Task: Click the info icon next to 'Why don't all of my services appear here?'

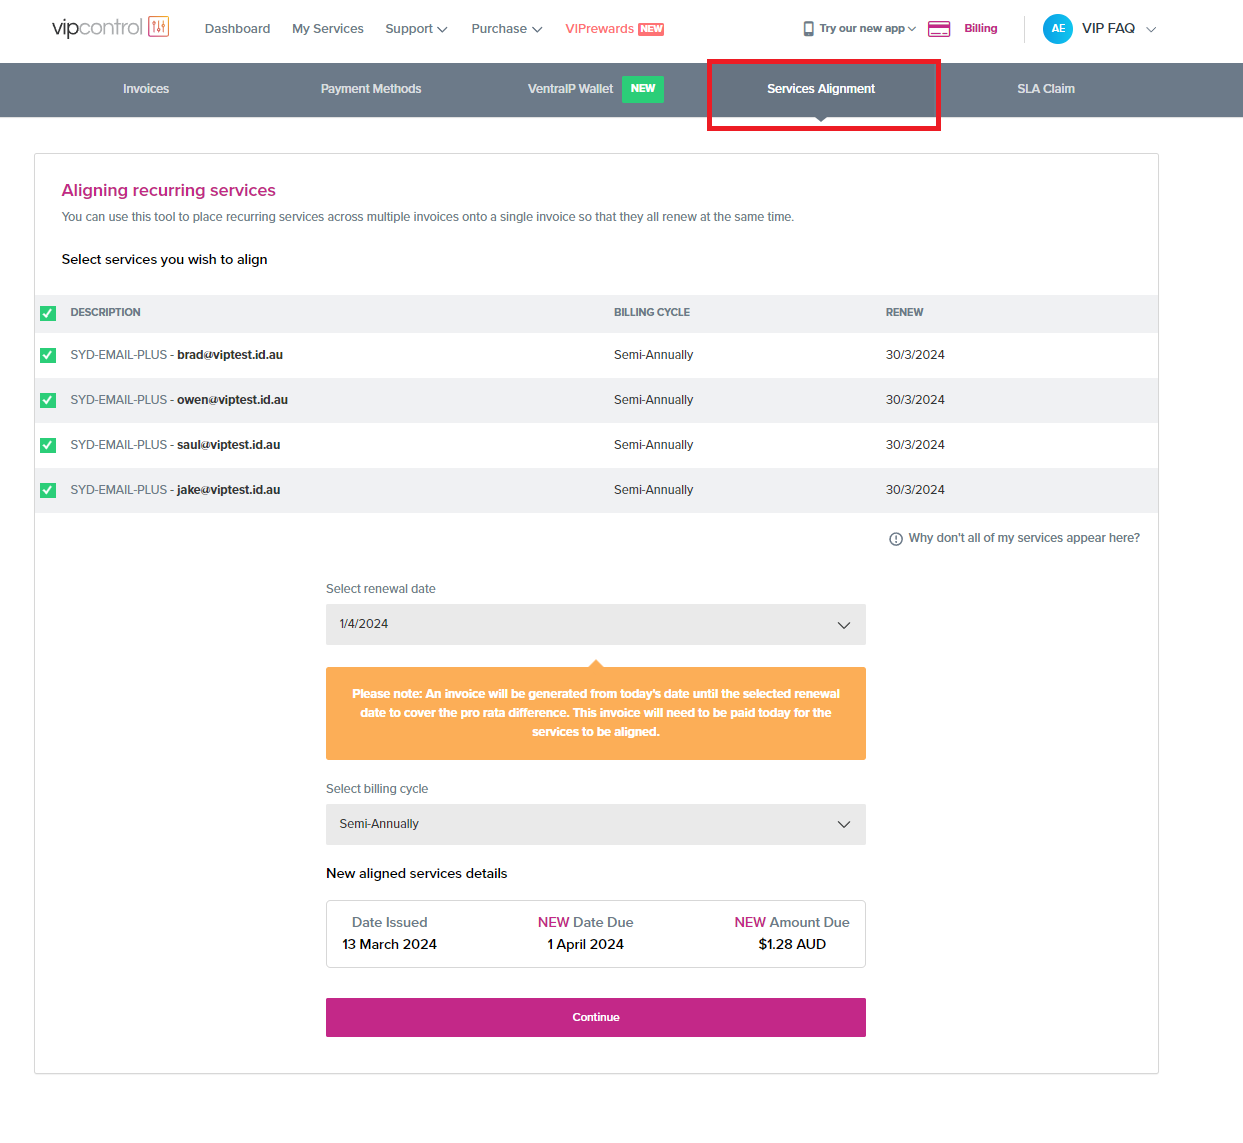Action: tap(894, 538)
